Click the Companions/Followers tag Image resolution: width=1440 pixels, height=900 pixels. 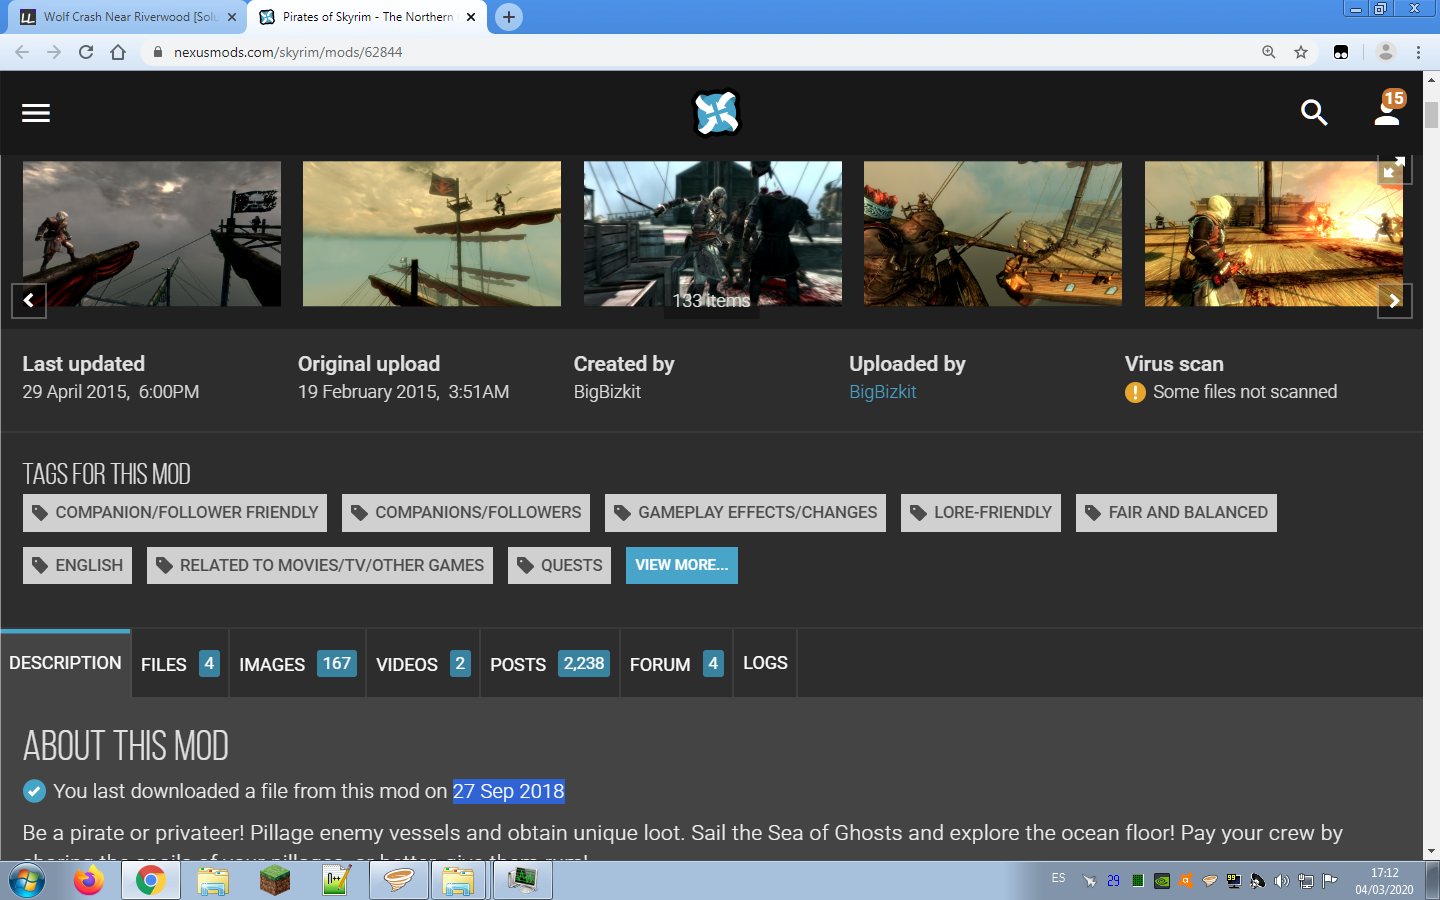pyautogui.click(x=466, y=513)
